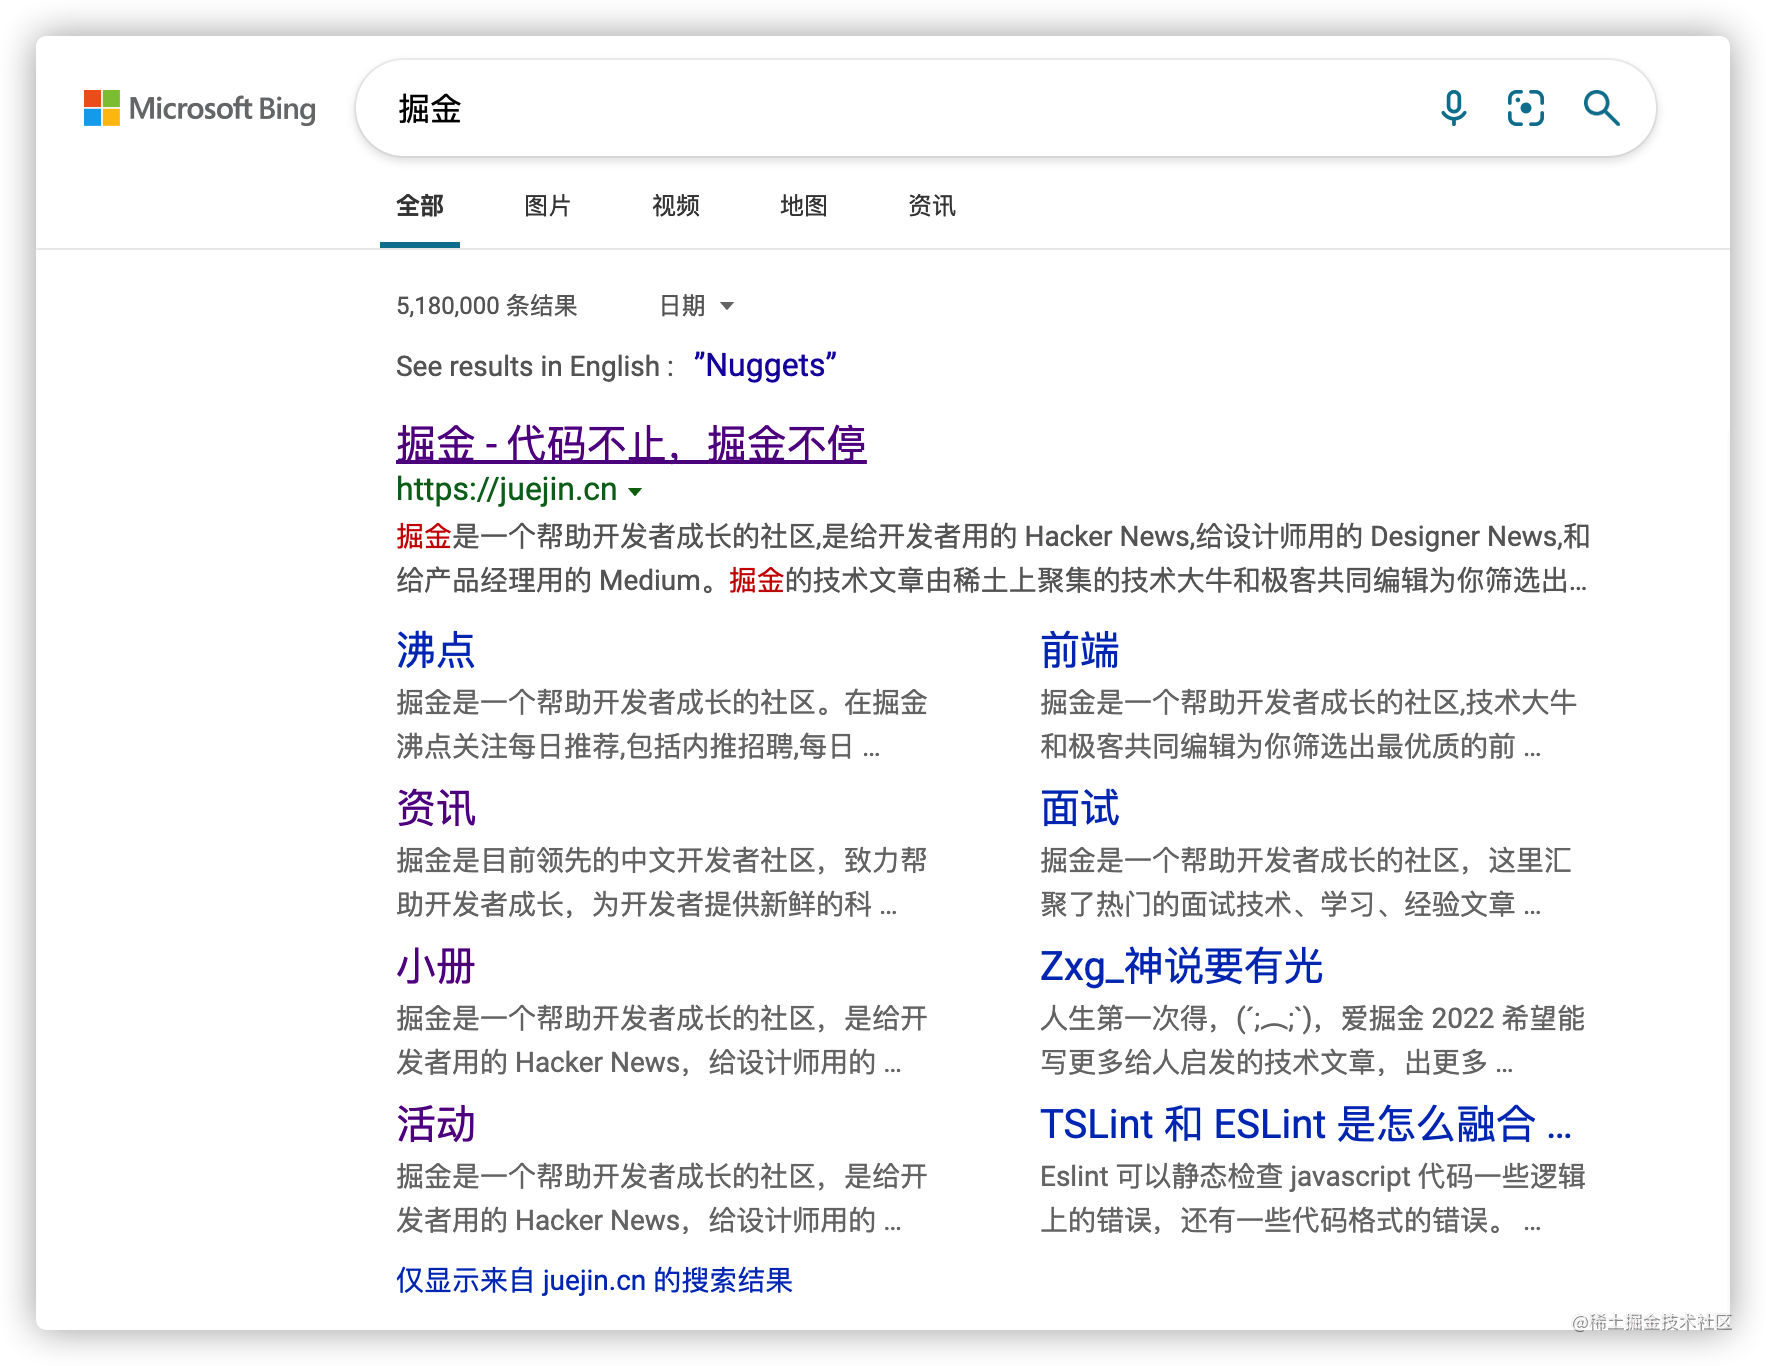This screenshot has width=1766, height=1366.
Task: Open the 小册 sitelink
Action: 436,967
